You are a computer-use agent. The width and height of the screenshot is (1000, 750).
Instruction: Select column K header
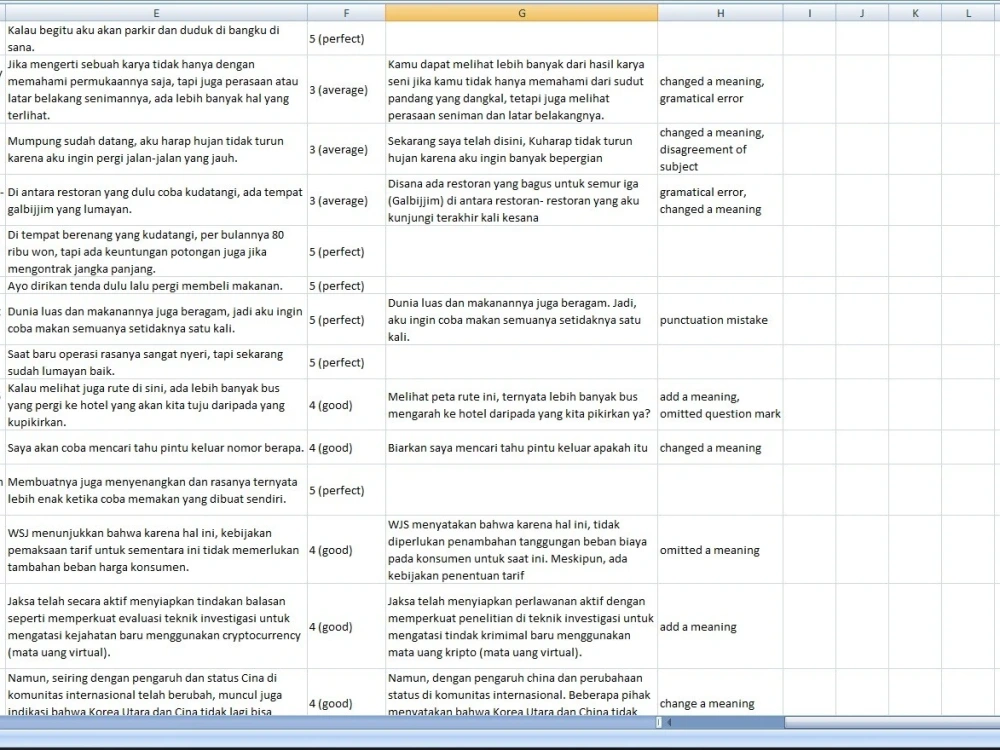click(x=915, y=13)
